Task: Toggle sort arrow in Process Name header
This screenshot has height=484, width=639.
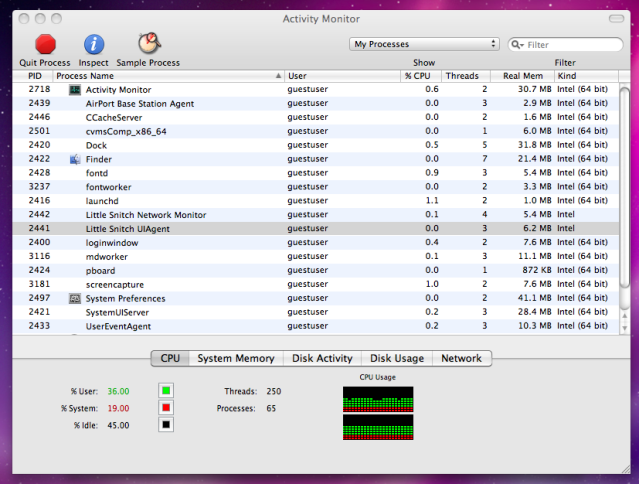Action: 278,76
